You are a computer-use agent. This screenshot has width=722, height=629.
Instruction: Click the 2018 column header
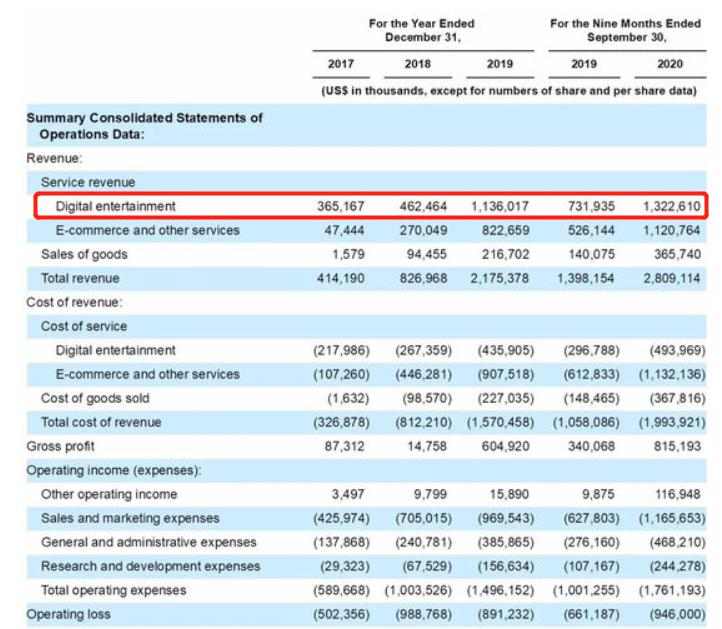tap(418, 64)
